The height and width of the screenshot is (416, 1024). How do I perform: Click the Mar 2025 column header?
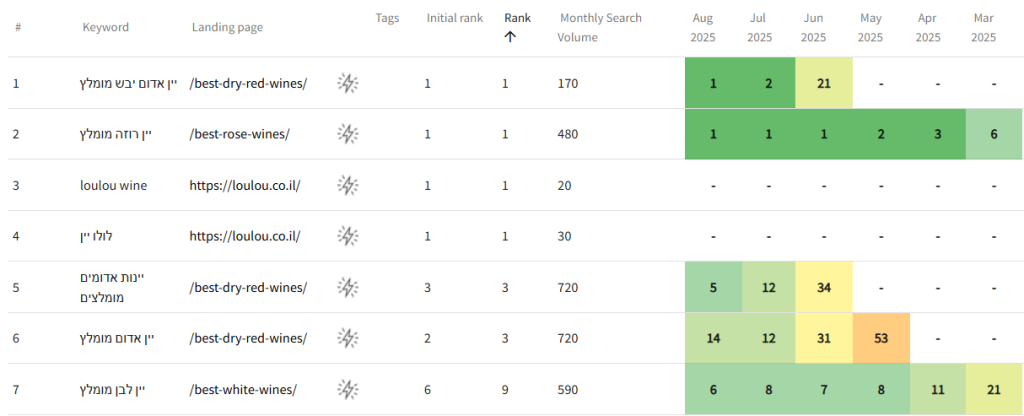pyautogui.click(x=984, y=27)
